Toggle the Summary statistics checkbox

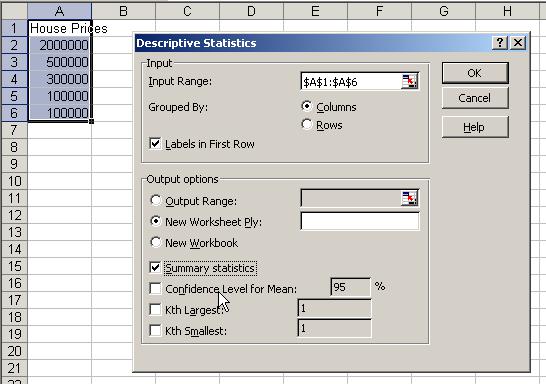point(155,268)
